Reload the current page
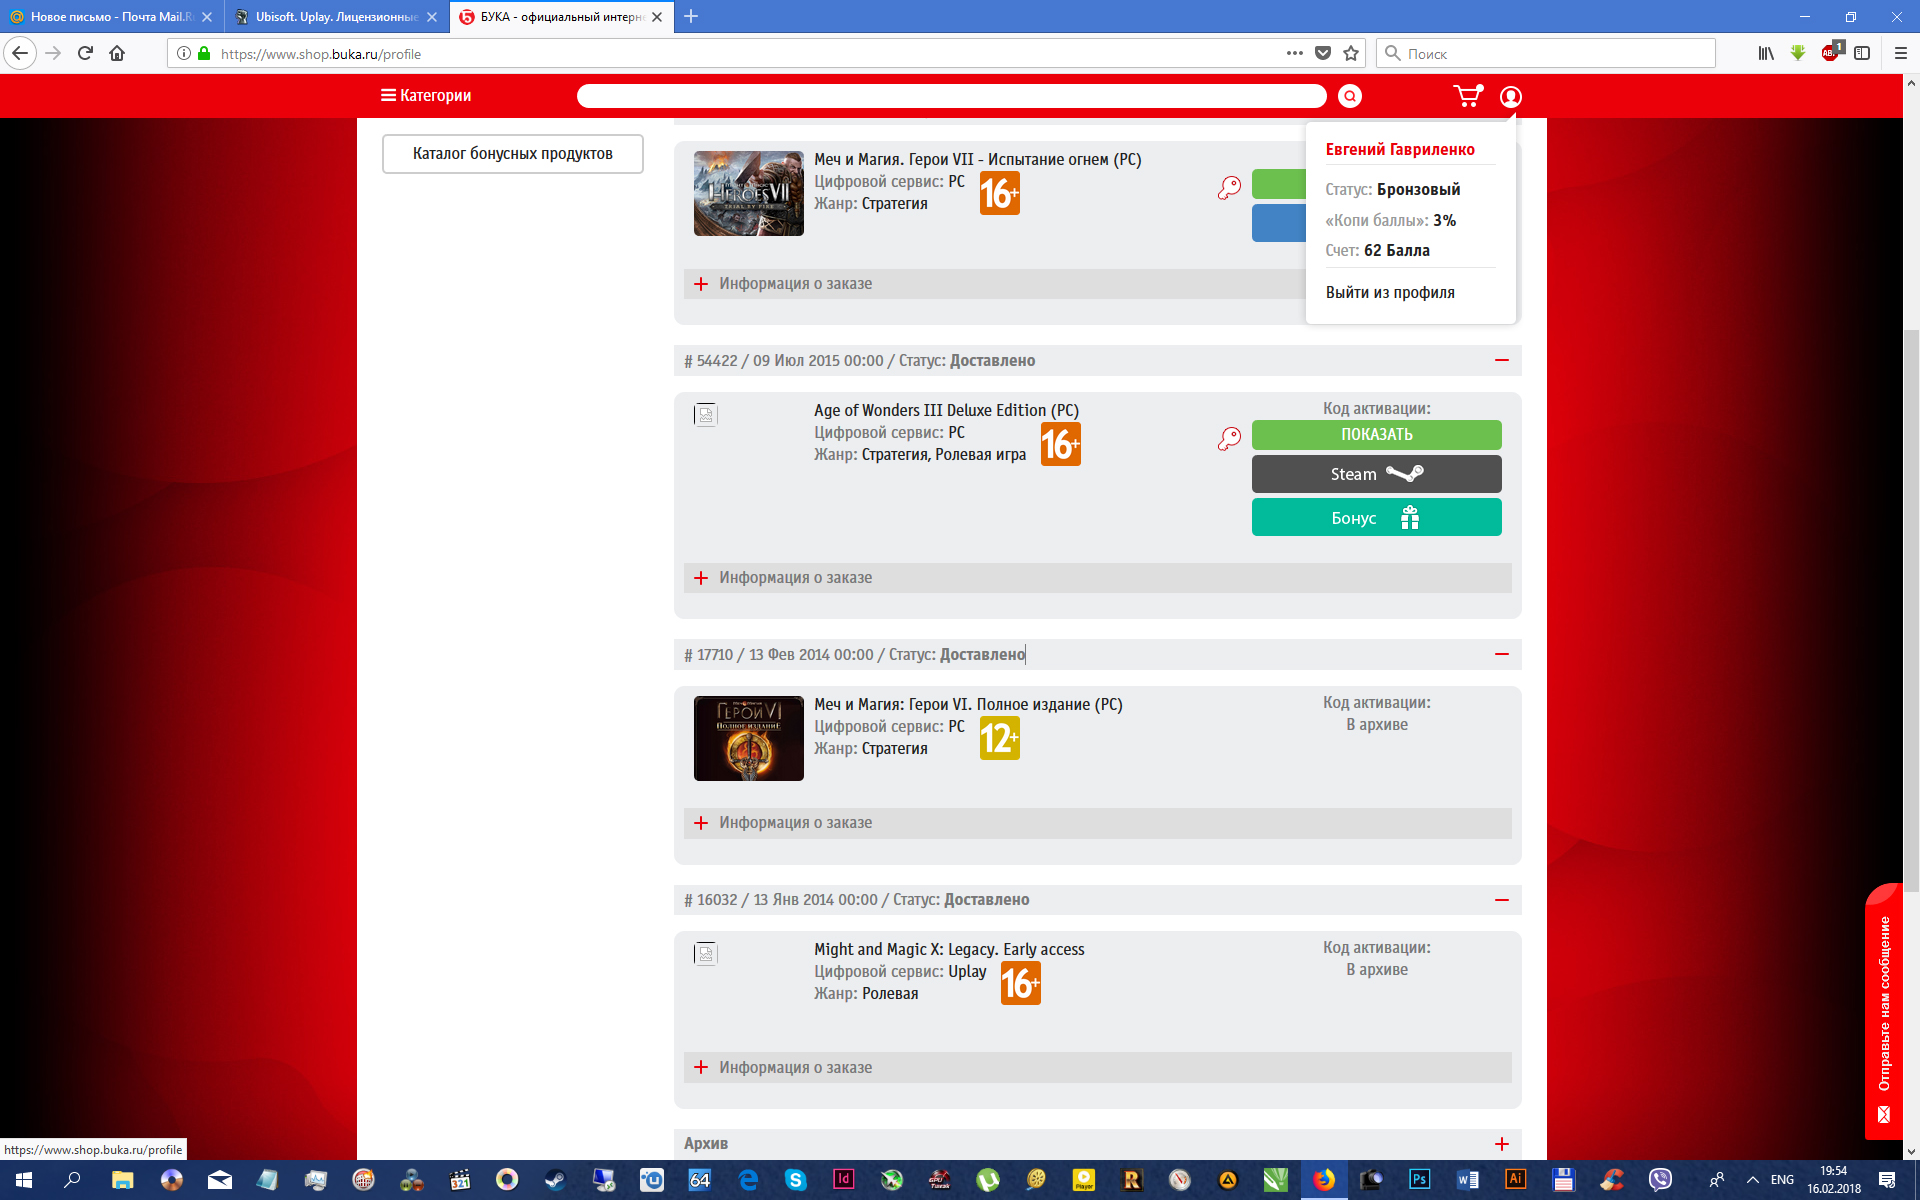Viewport: 1920px width, 1200px height. (85, 53)
